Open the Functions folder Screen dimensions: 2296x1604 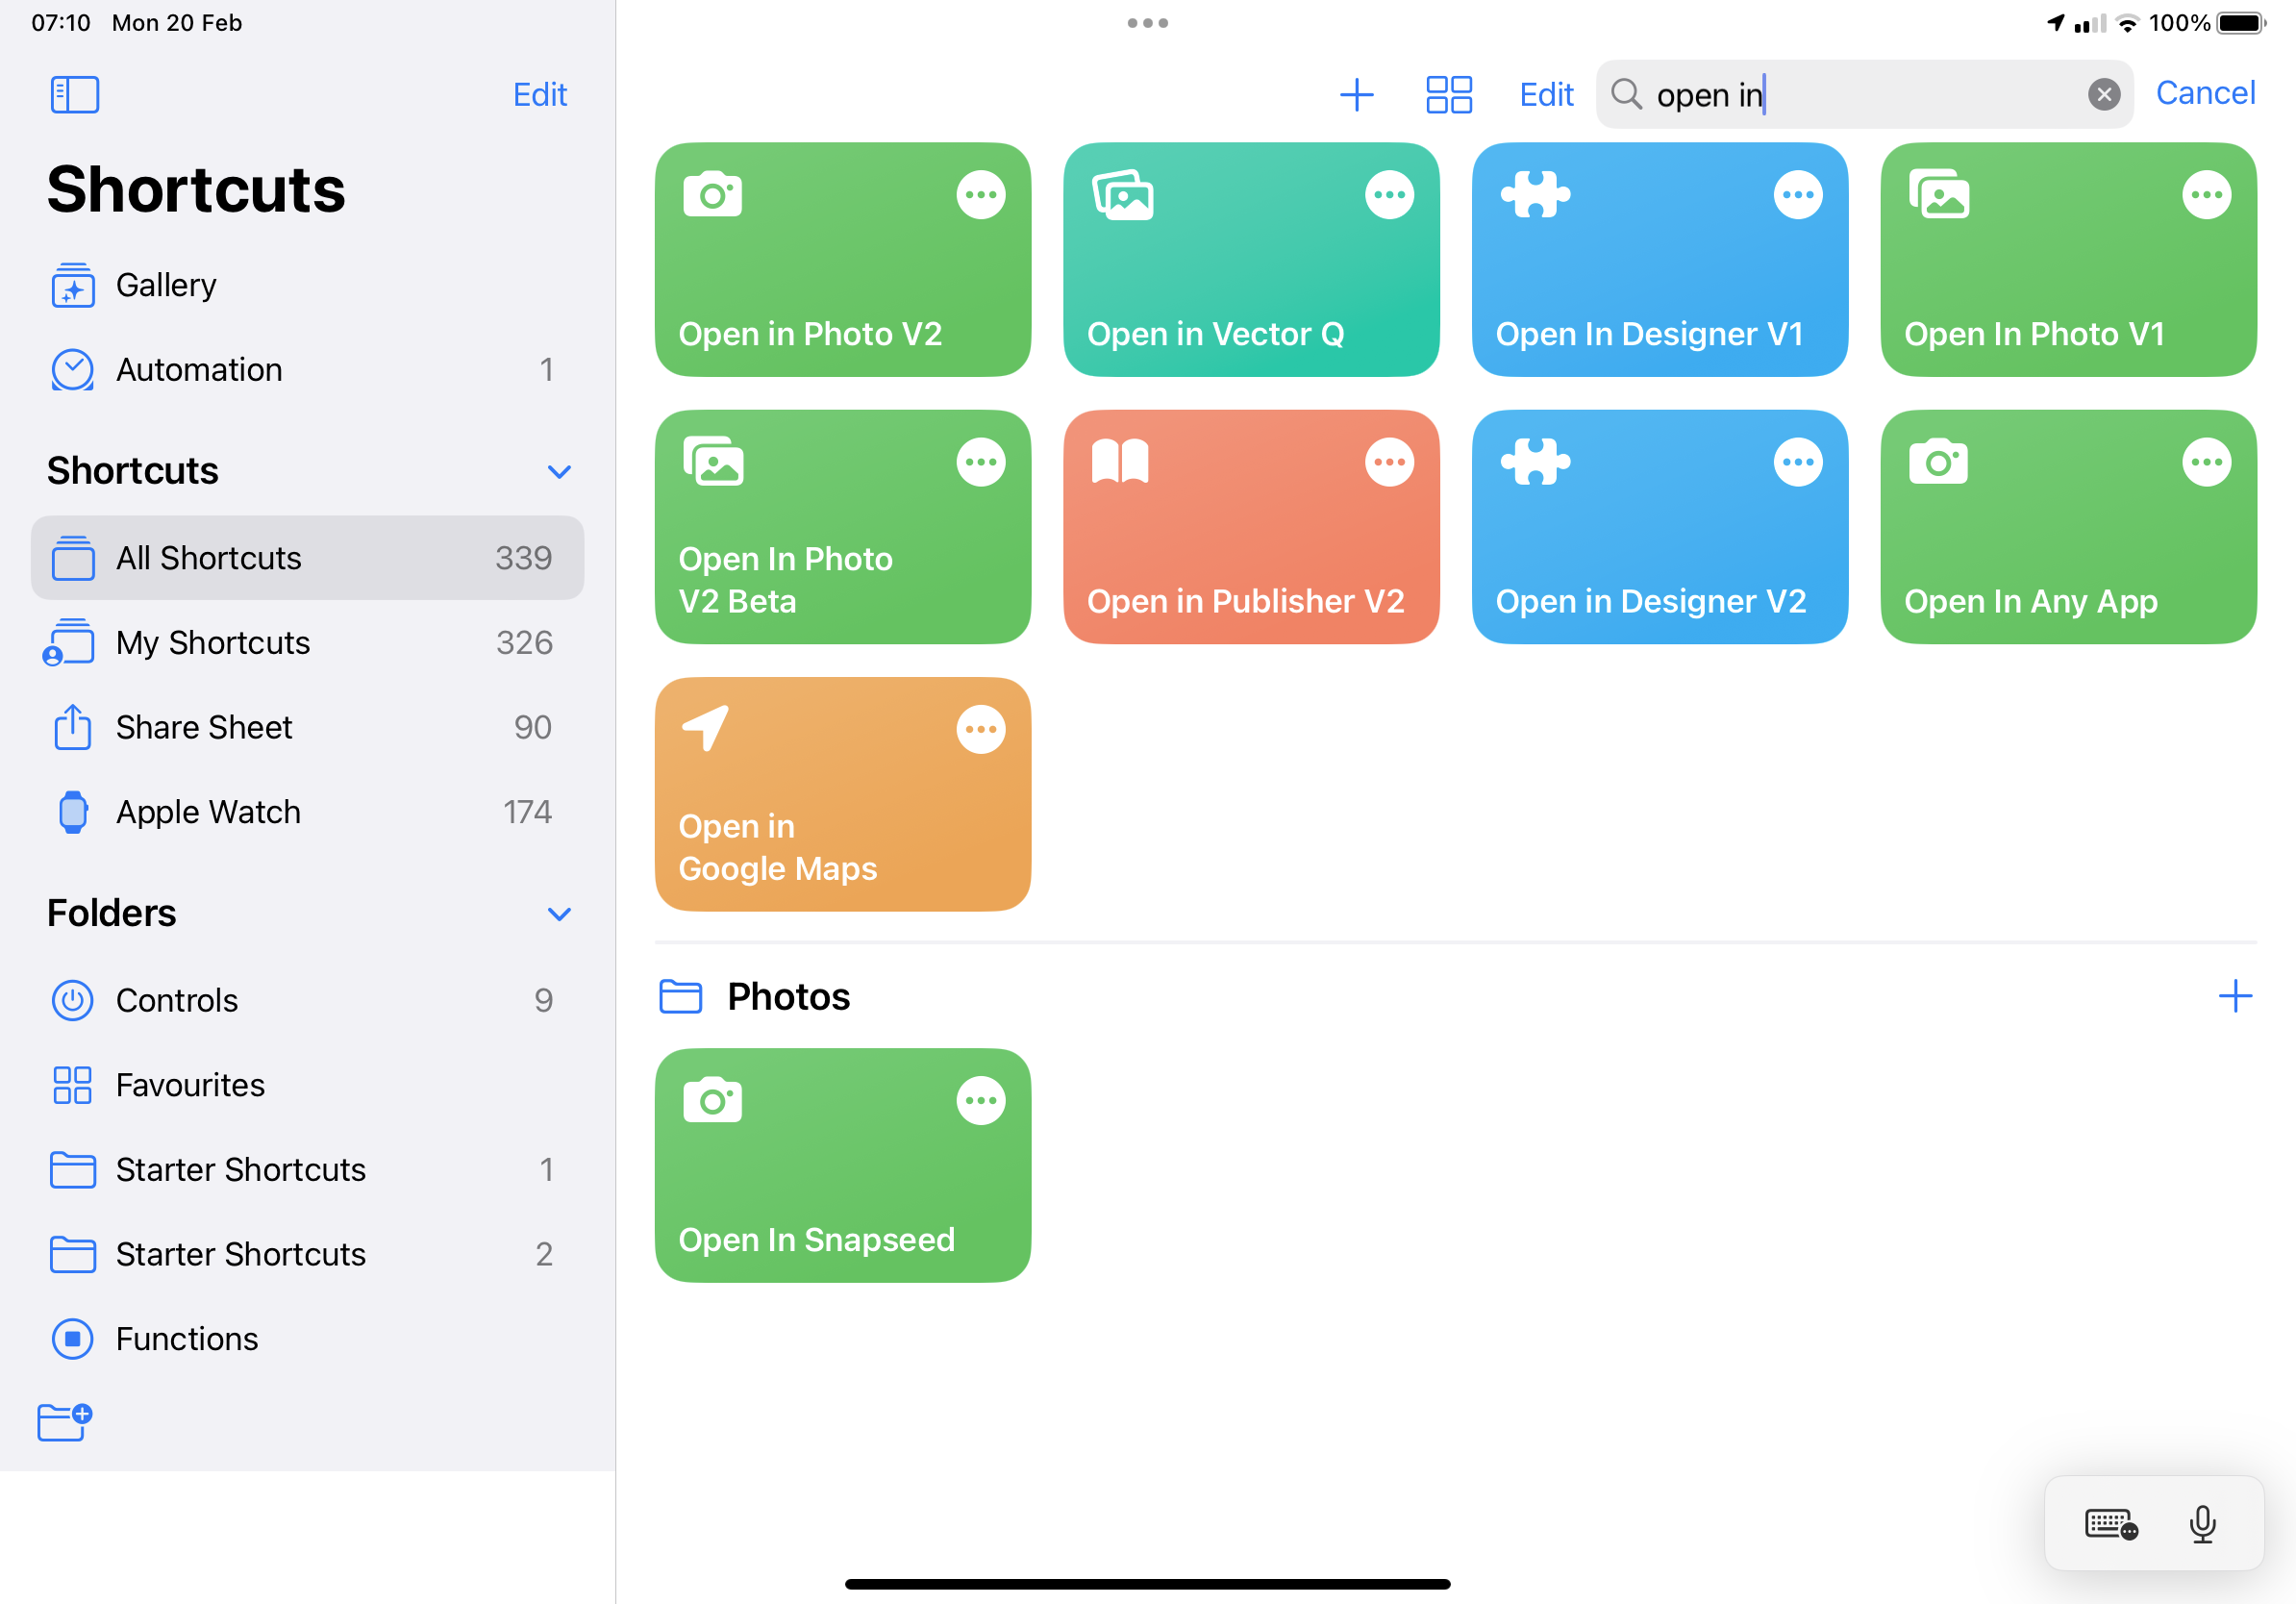click(x=307, y=1339)
